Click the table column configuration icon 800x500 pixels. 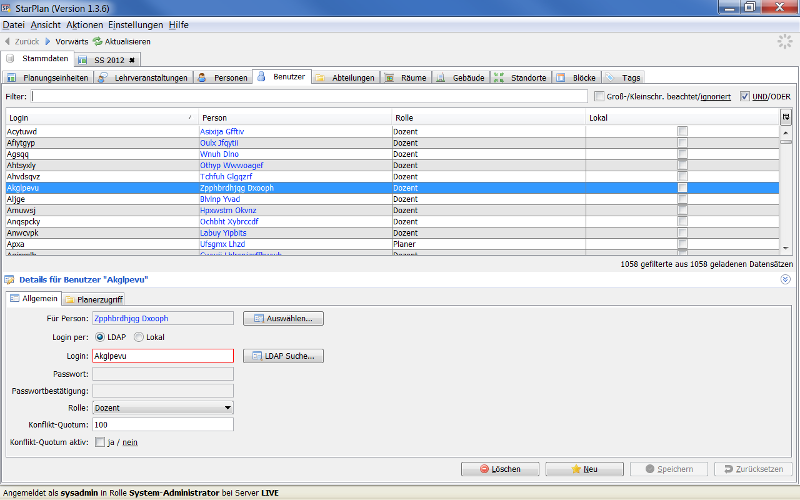coord(786,117)
